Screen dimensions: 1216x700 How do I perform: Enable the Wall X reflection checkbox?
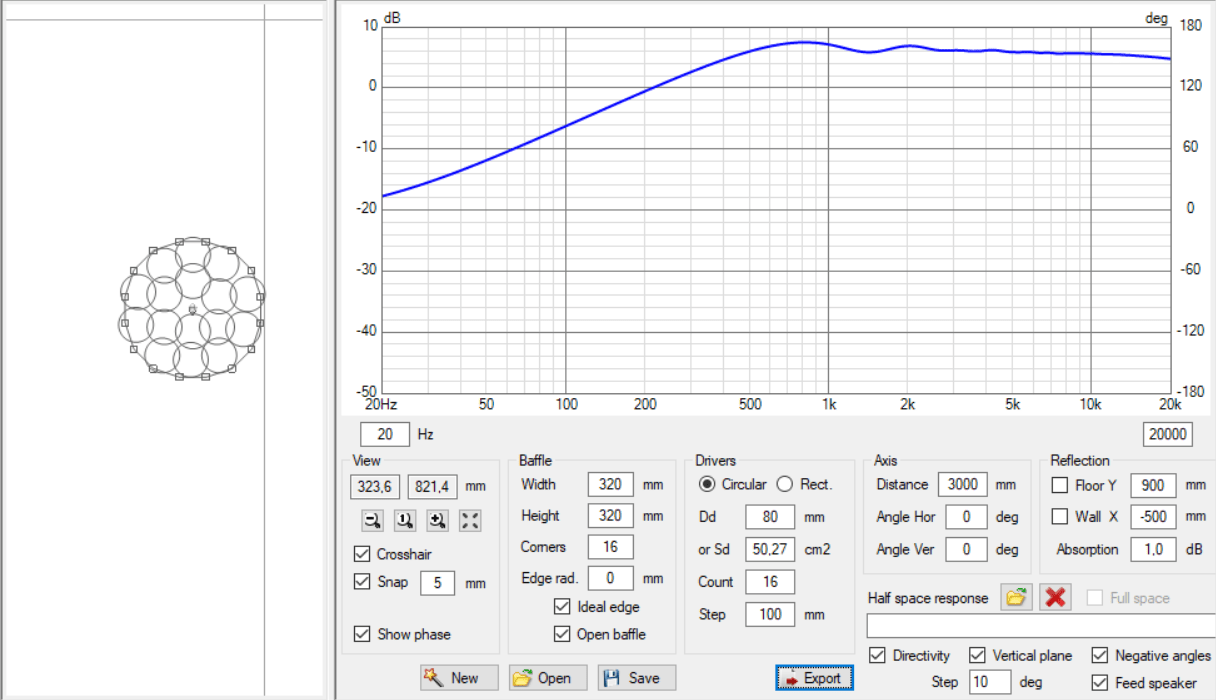[1060, 517]
